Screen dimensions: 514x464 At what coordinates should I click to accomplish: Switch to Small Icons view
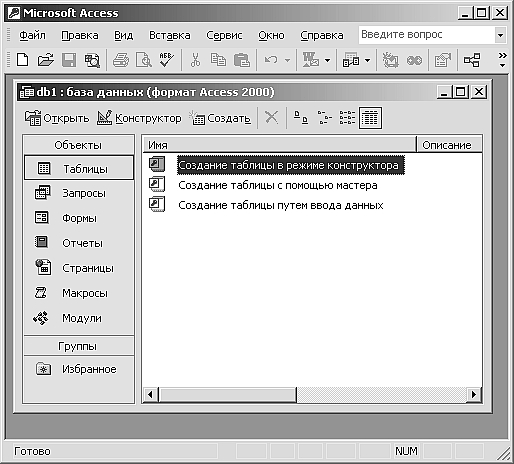tap(324, 118)
